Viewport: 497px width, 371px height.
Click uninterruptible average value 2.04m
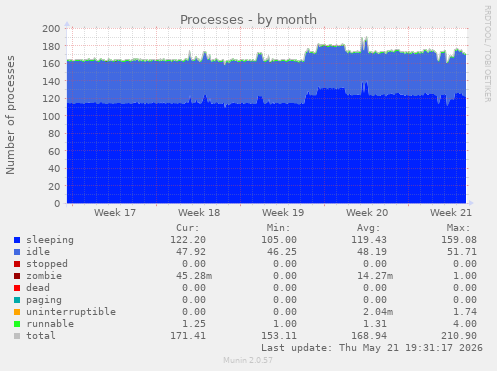click(378, 312)
